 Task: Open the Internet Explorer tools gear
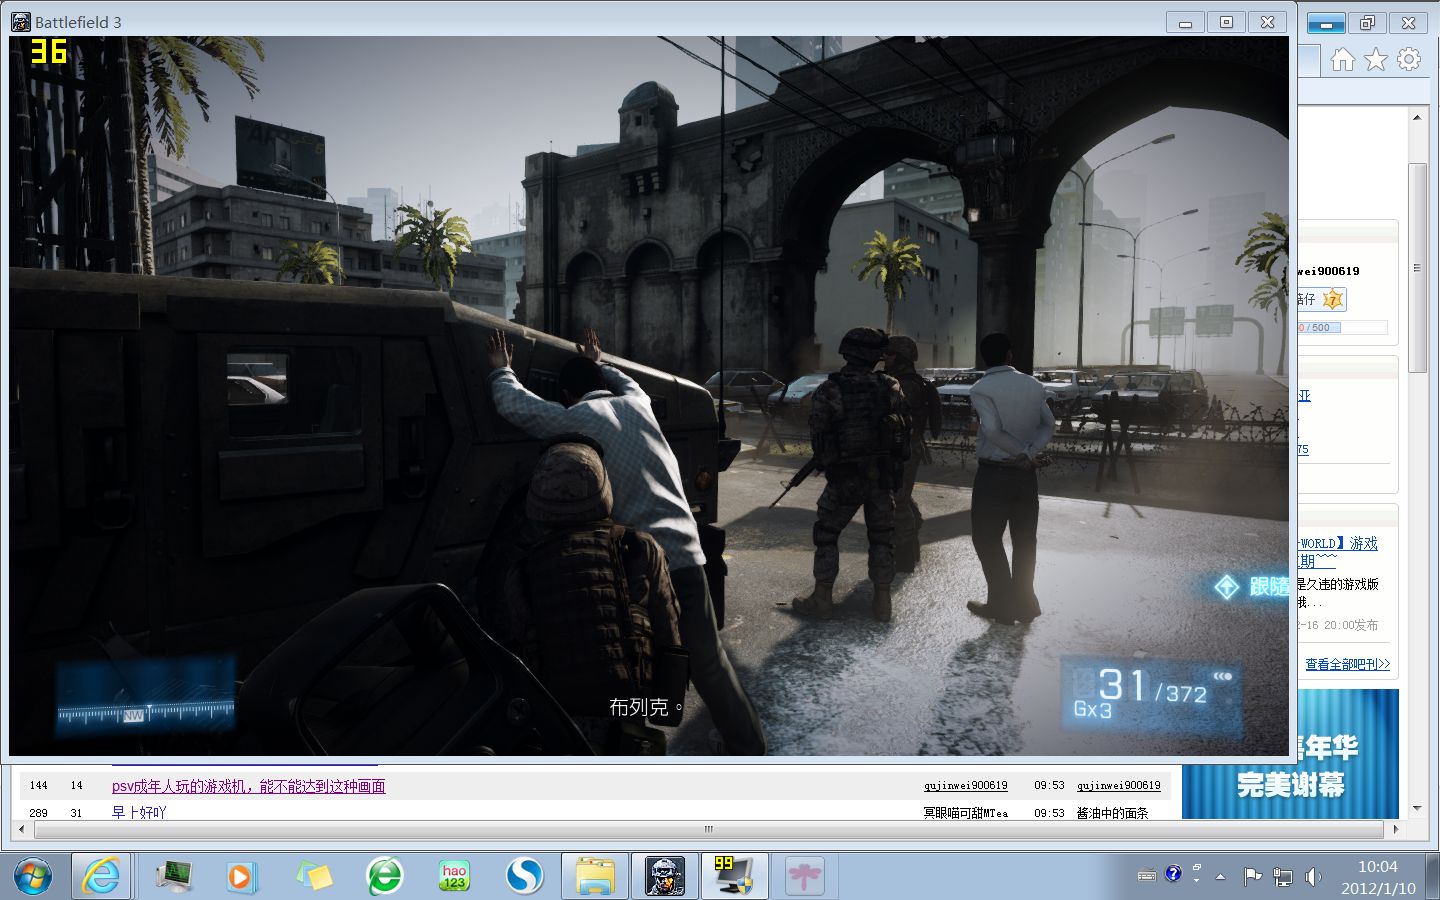point(1409,60)
